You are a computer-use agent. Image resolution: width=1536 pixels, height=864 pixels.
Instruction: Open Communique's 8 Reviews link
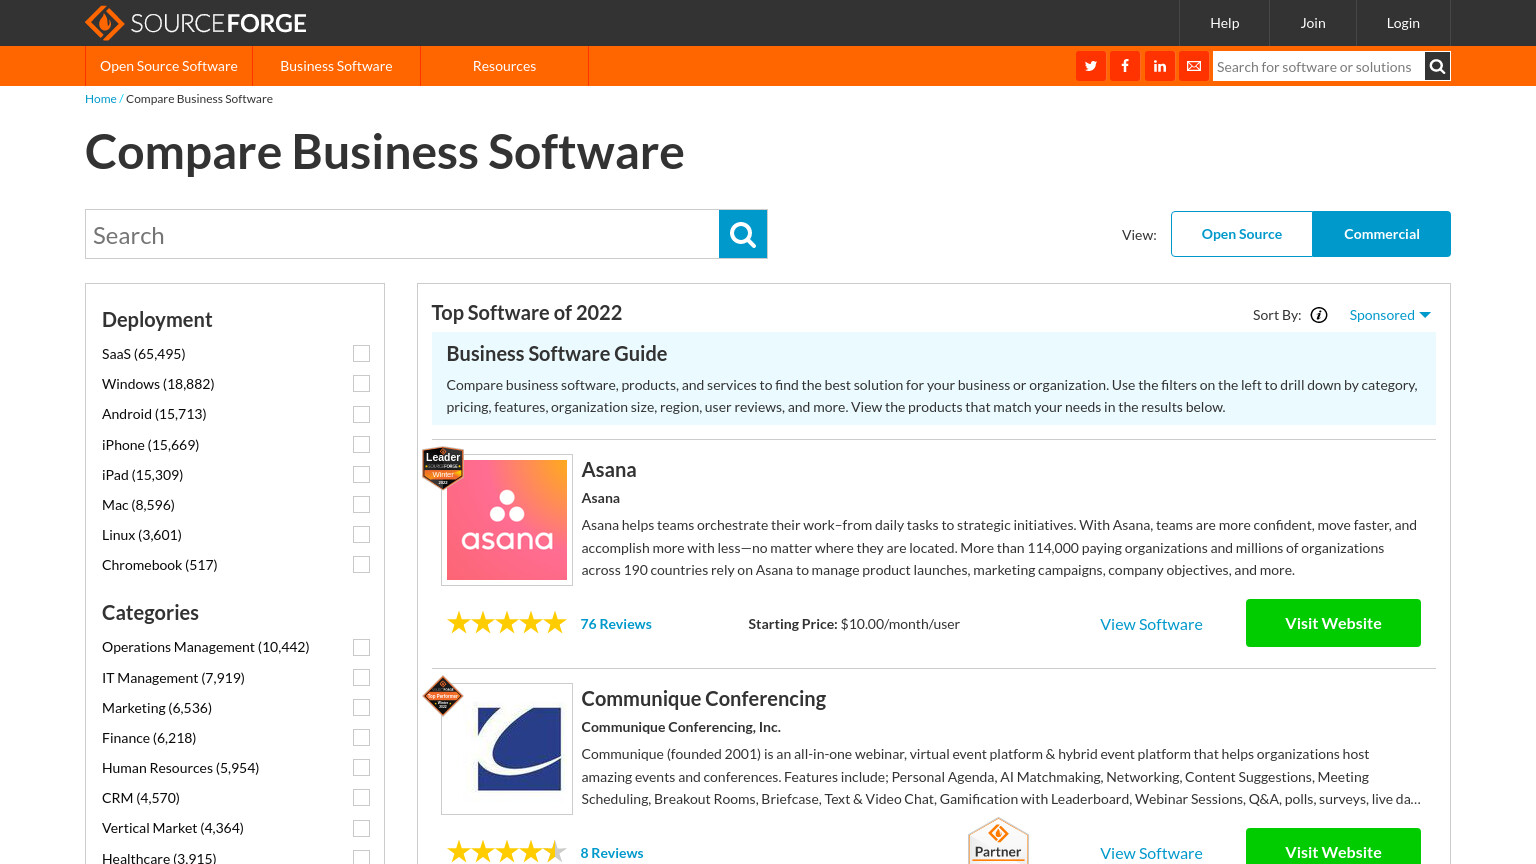[x=612, y=853]
